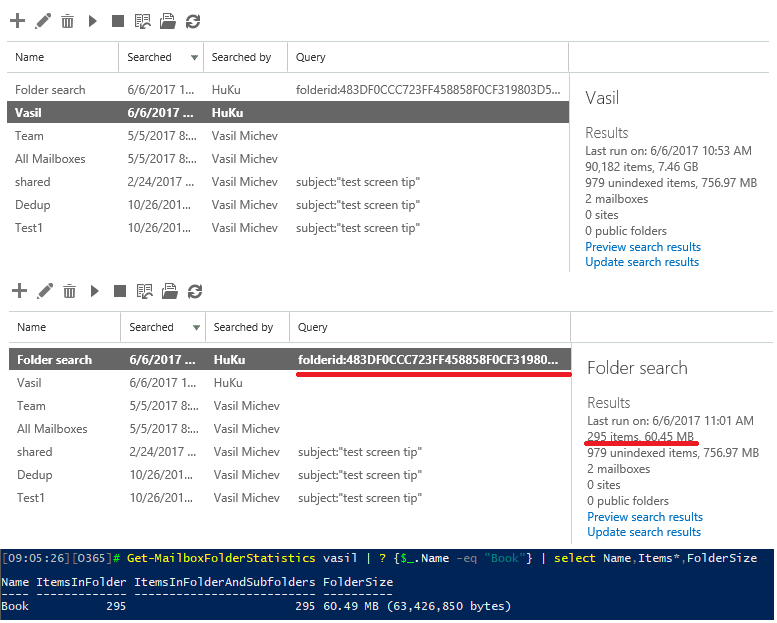The width and height of the screenshot is (777, 623).
Task: Click the Delete trash icon in upper toolbar
Action: tap(67, 21)
